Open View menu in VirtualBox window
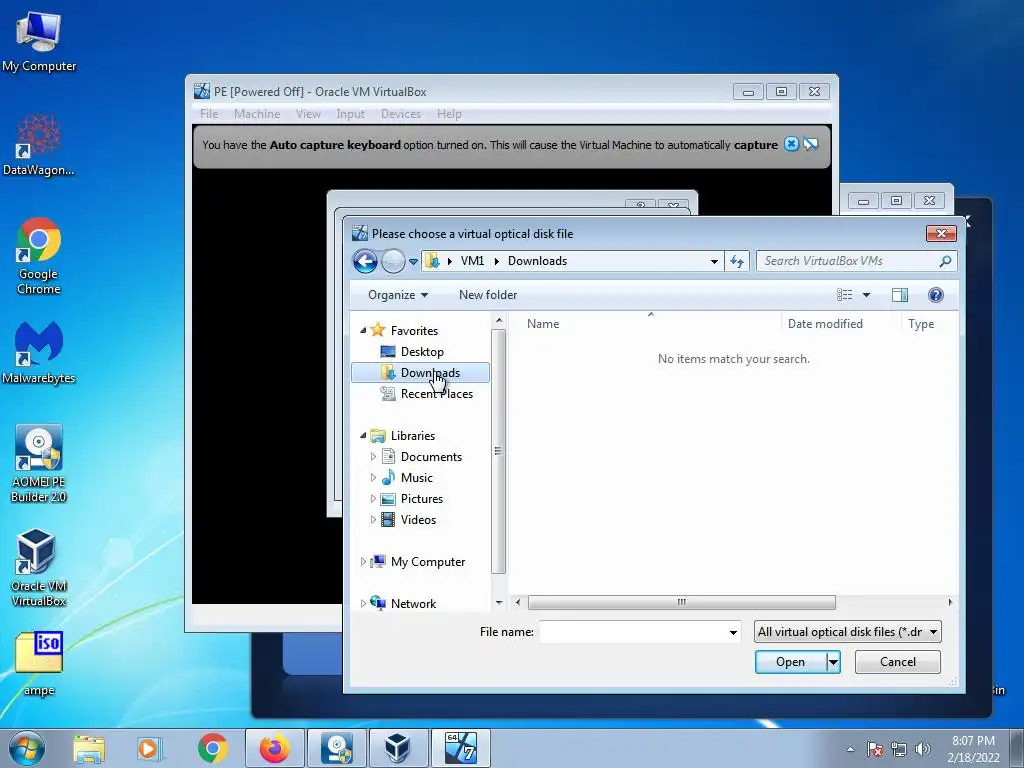This screenshot has width=1024, height=768. pyautogui.click(x=308, y=114)
